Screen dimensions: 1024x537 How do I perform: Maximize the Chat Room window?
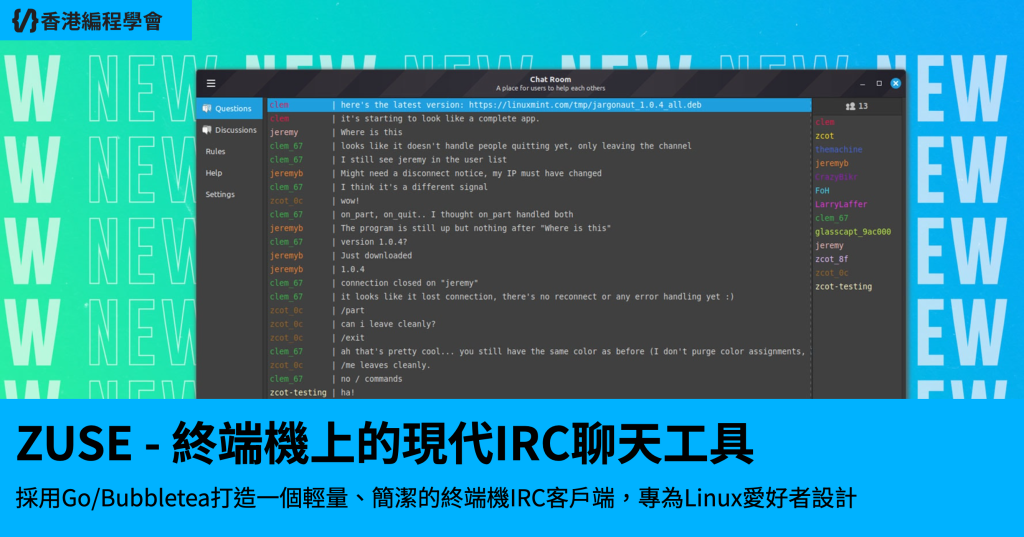point(879,84)
